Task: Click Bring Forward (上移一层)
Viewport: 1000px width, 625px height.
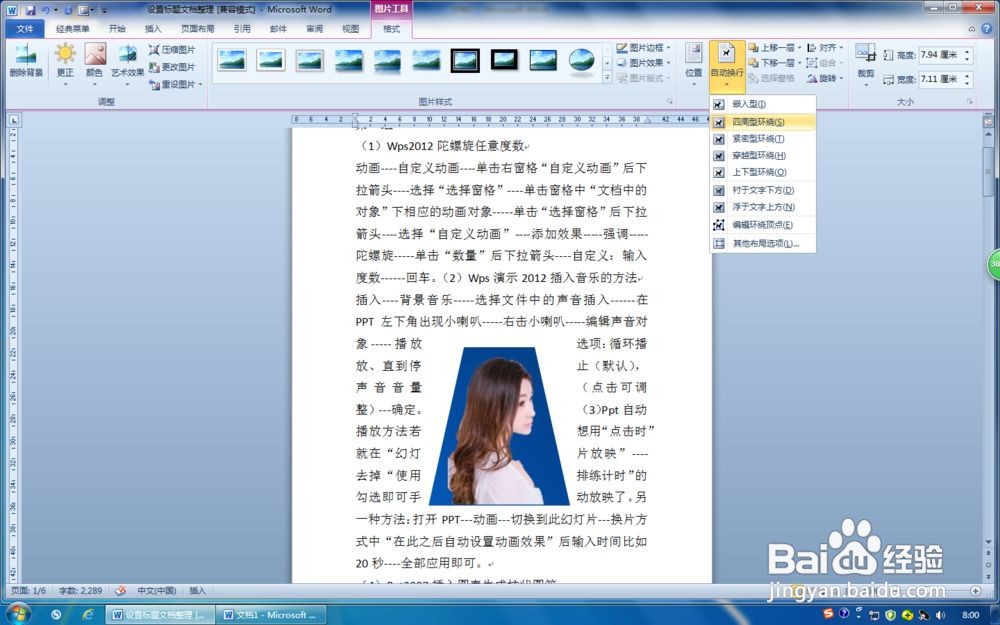Action: coord(771,48)
